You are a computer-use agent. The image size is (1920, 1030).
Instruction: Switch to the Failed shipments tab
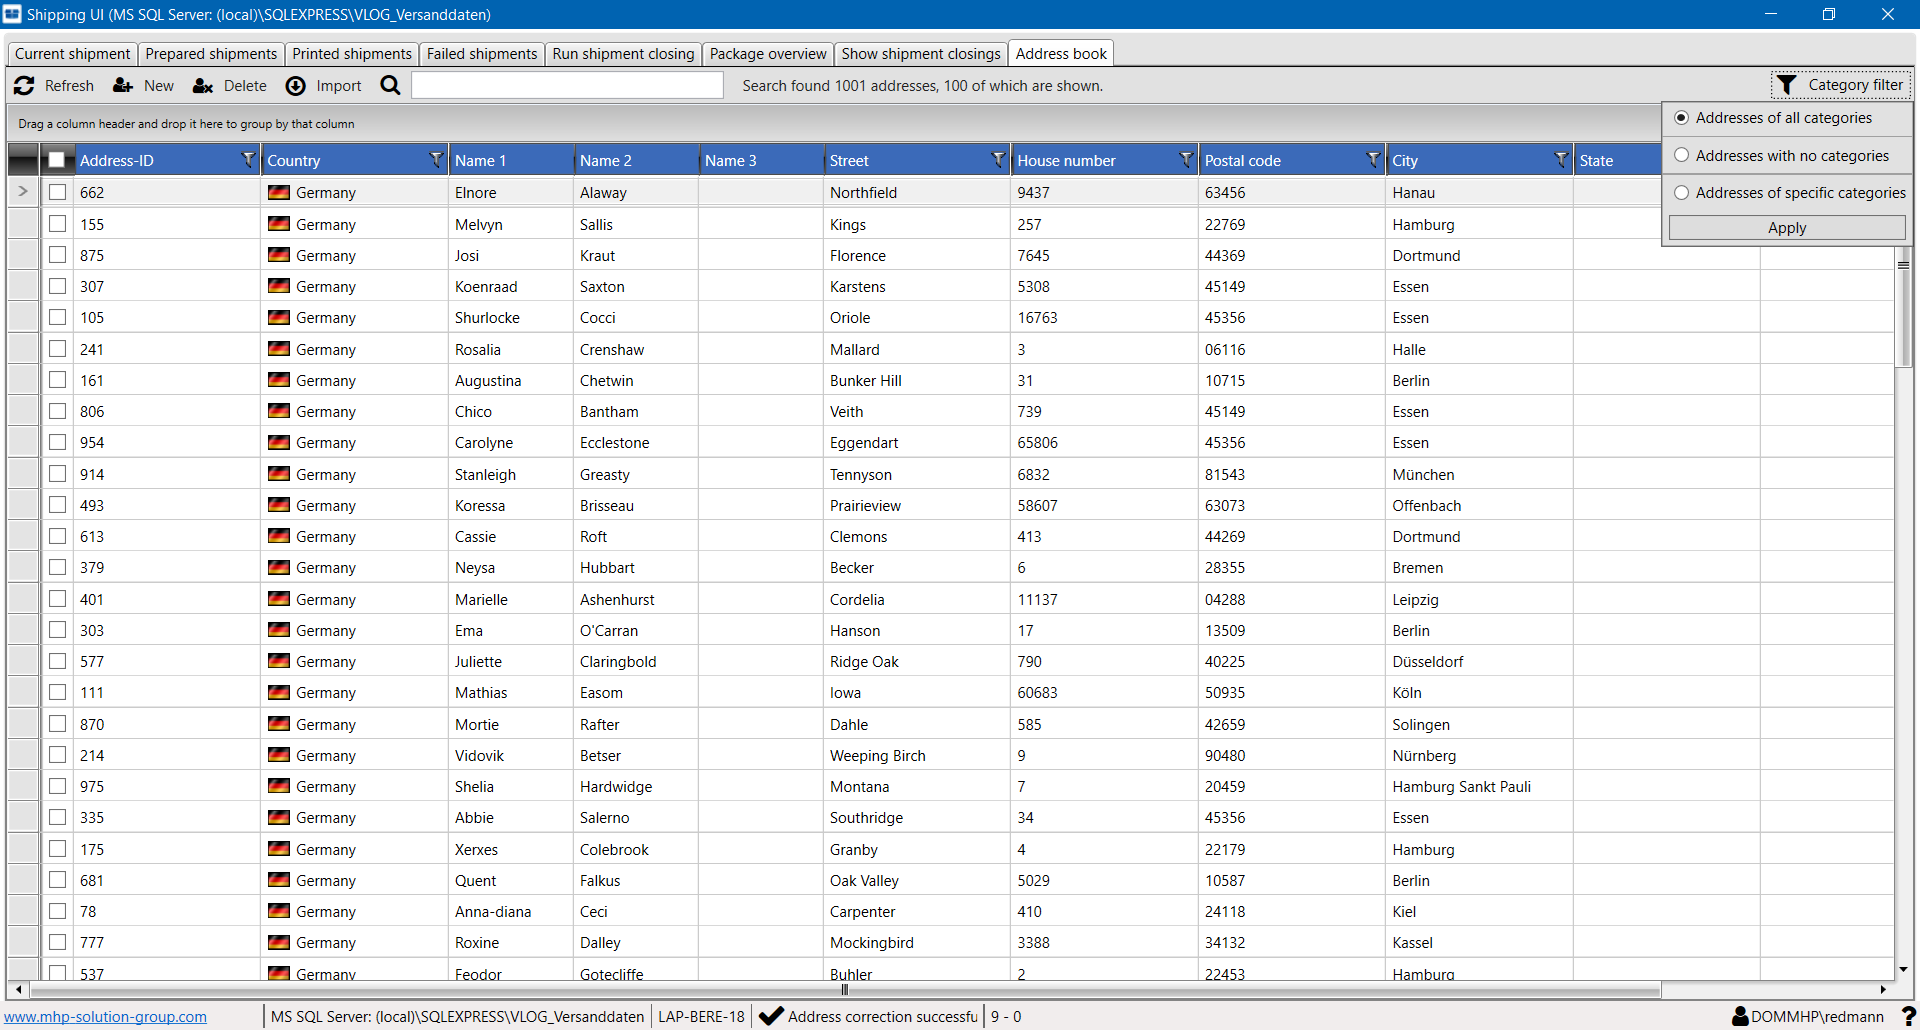(481, 54)
